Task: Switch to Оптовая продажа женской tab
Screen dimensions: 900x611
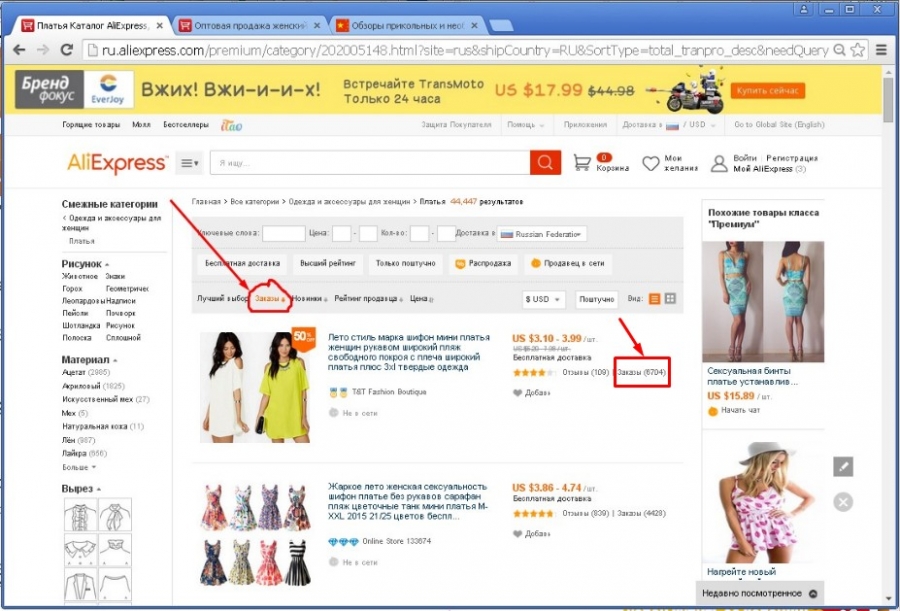Action: [x=250, y=26]
